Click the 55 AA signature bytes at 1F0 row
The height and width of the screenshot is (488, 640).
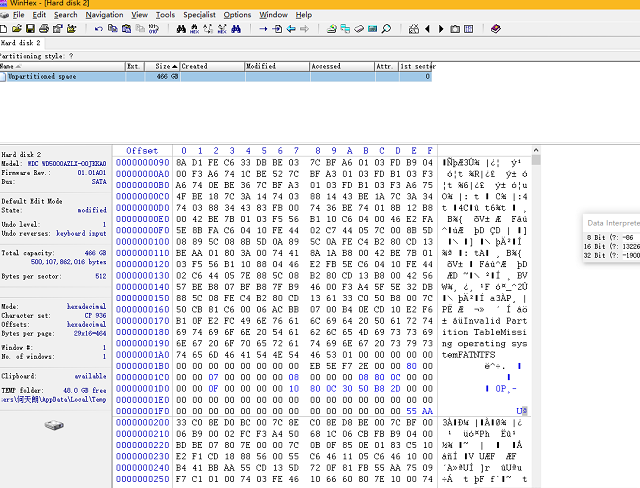point(419,411)
